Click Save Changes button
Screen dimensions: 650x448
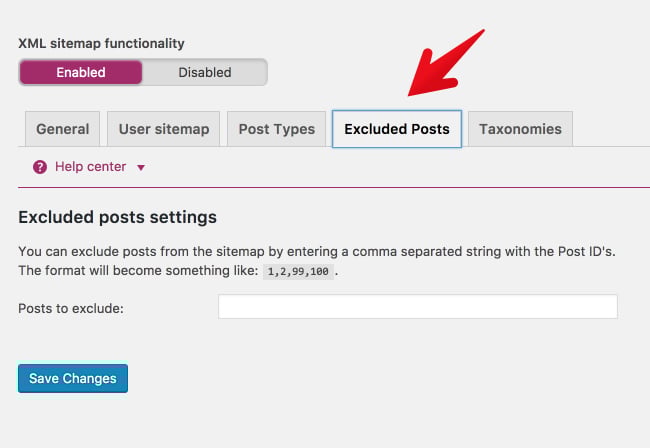pos(73,378)
